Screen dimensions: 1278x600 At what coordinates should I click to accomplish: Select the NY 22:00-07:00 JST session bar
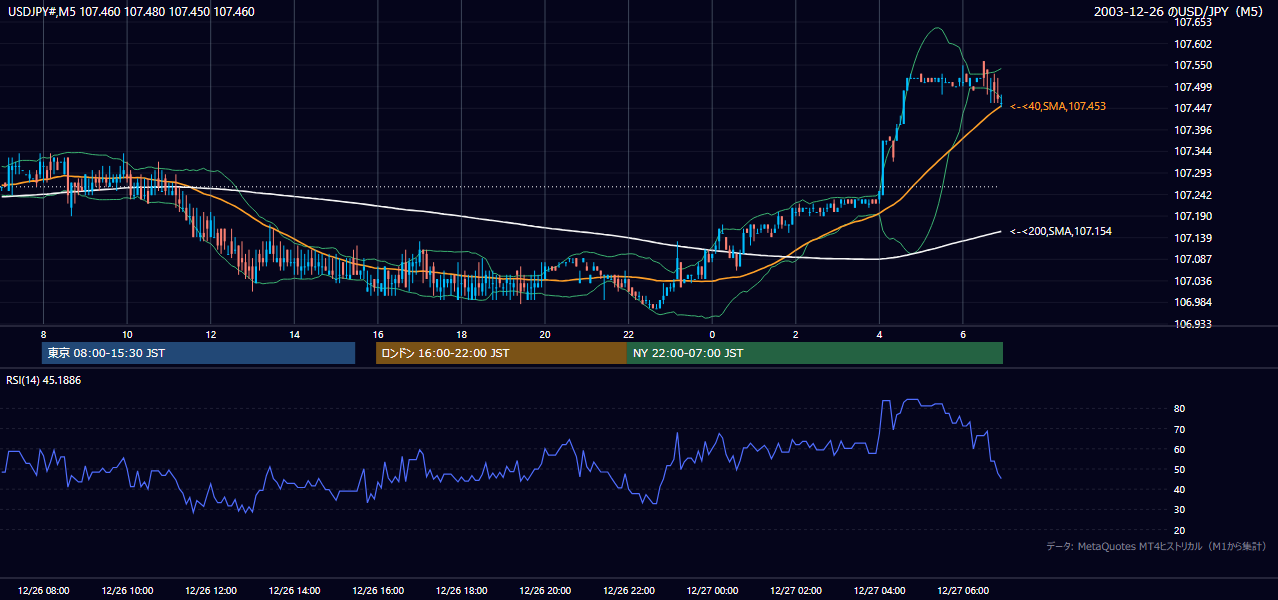[x=815, y=353]
